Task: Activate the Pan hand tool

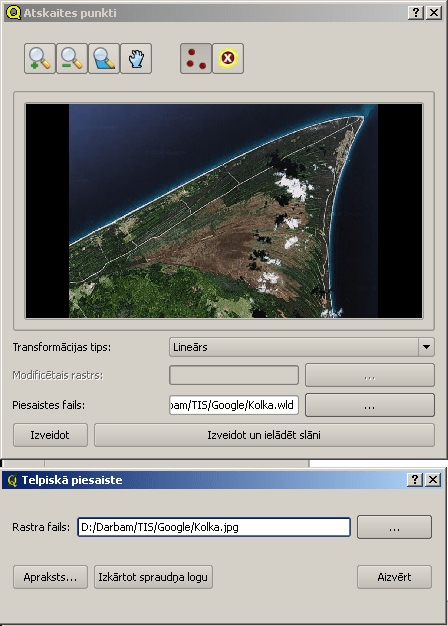Action: [136, 59]
